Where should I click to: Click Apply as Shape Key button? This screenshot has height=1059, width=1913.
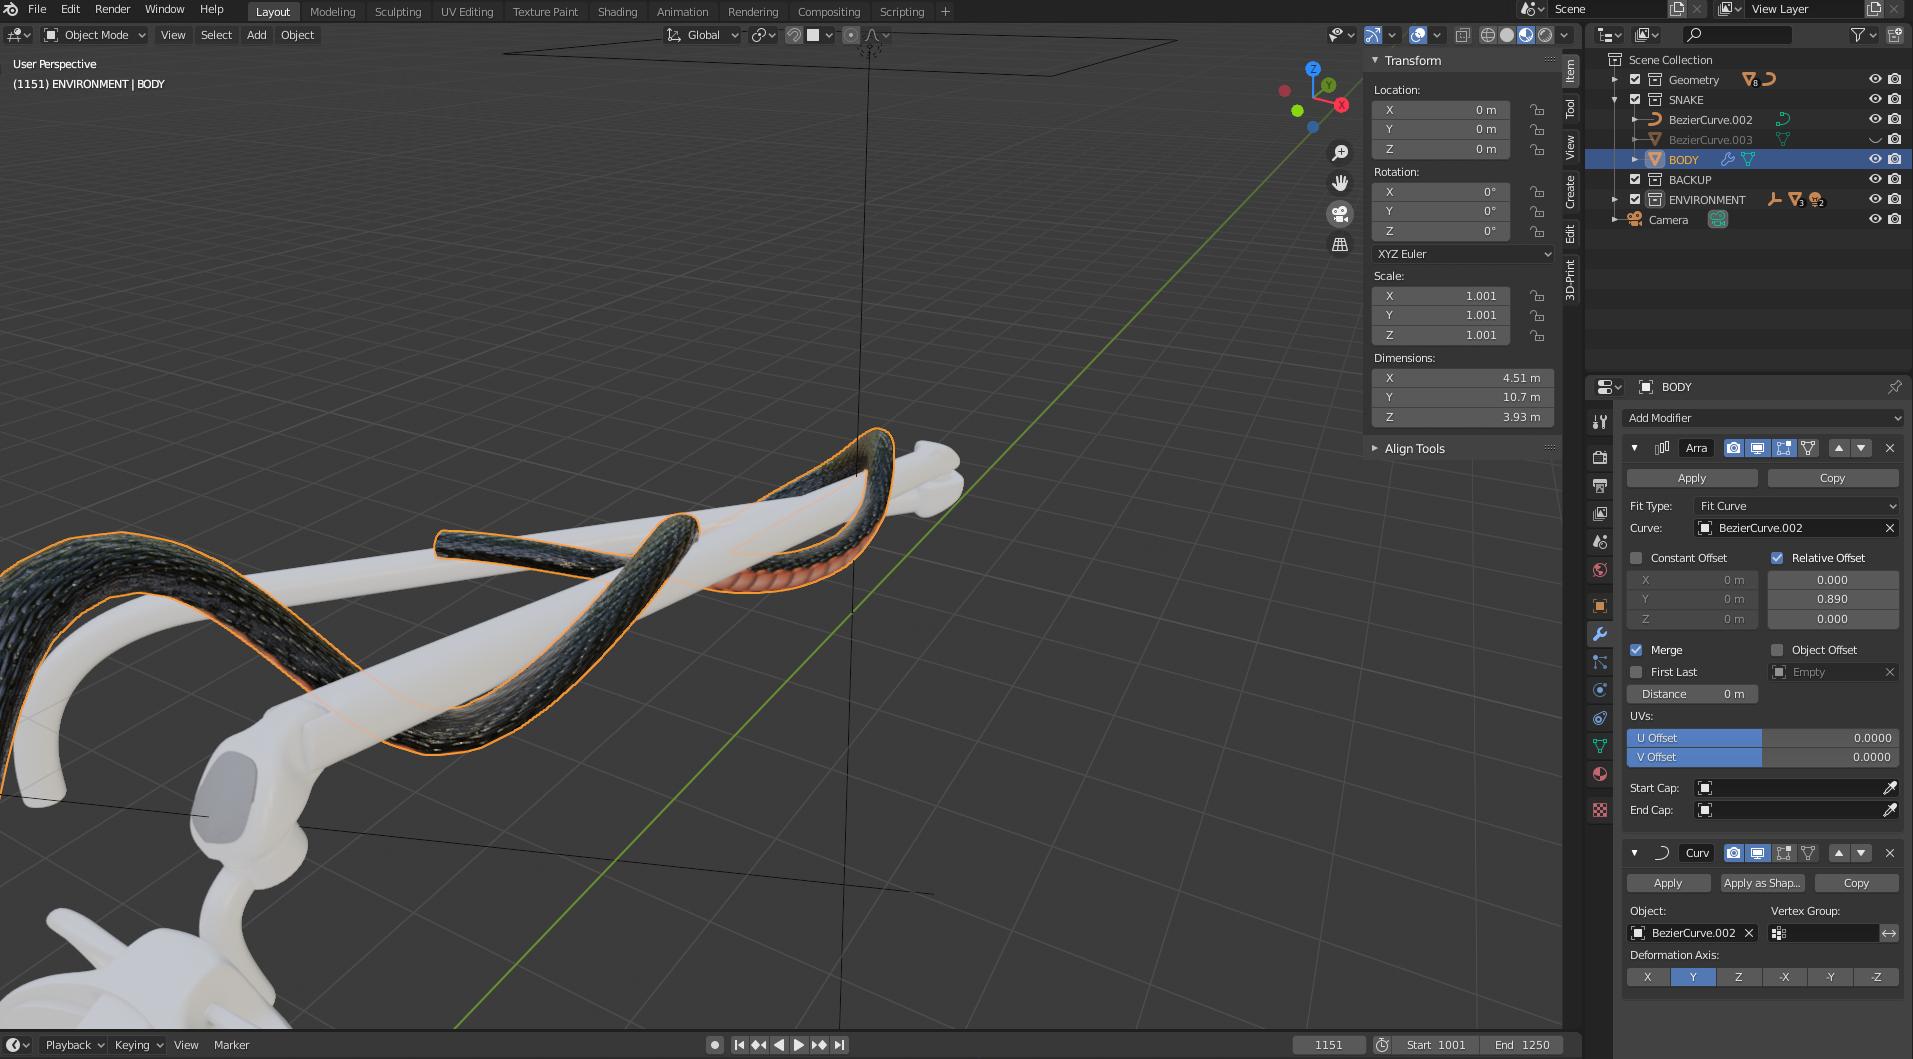pos(1762,883)
